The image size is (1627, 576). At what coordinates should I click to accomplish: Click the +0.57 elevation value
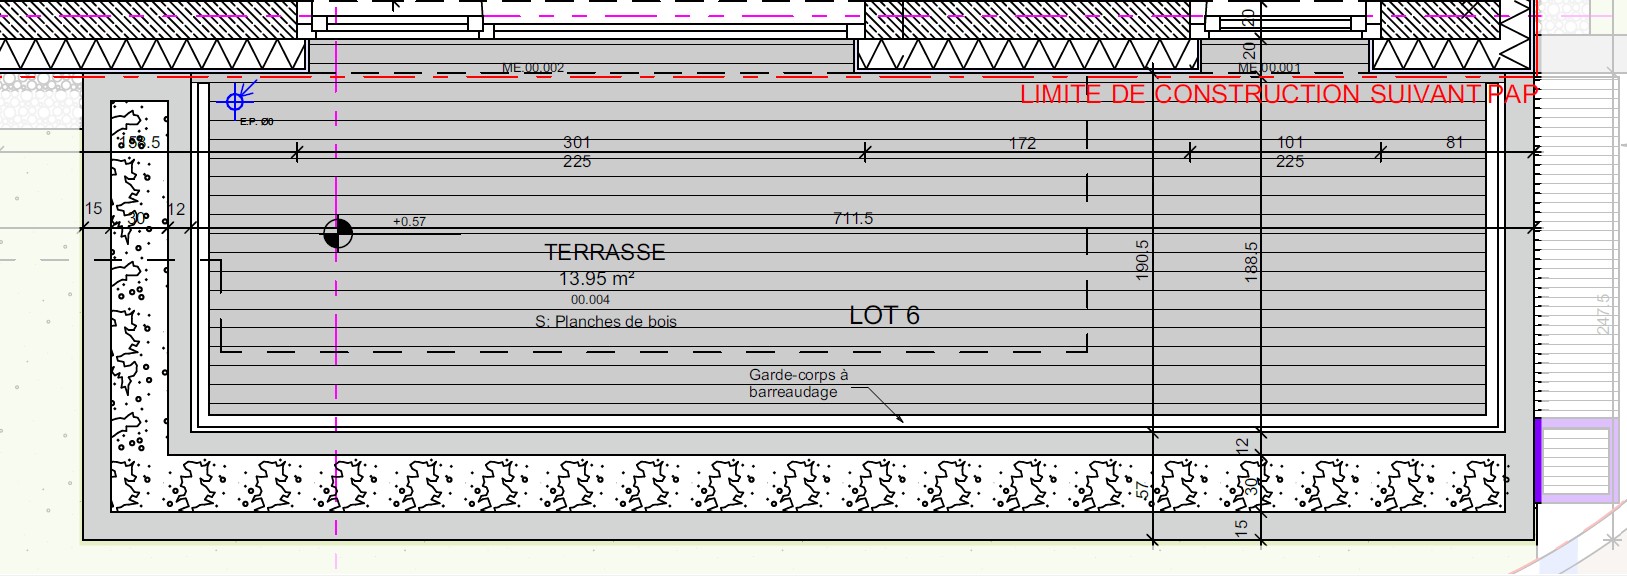pyautogui.click(x=409, y=222)
